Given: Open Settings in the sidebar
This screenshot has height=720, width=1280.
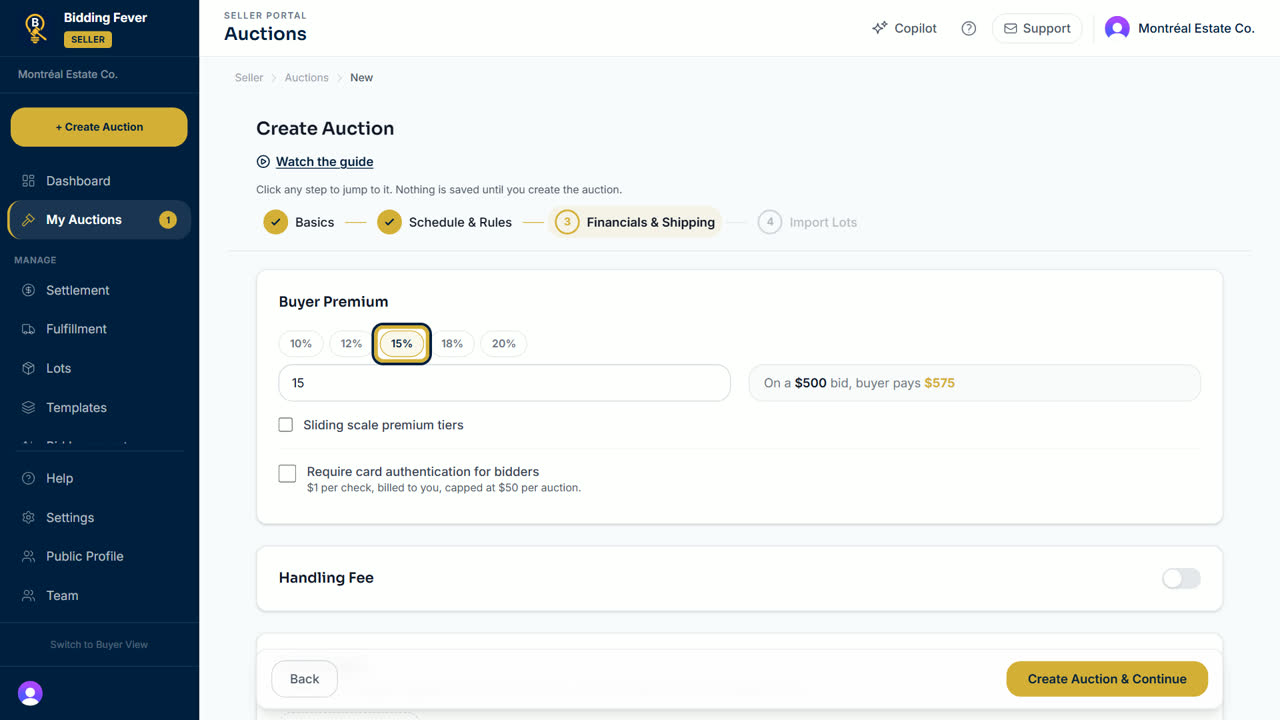Looking at the screenshot, I should point(99,517).
